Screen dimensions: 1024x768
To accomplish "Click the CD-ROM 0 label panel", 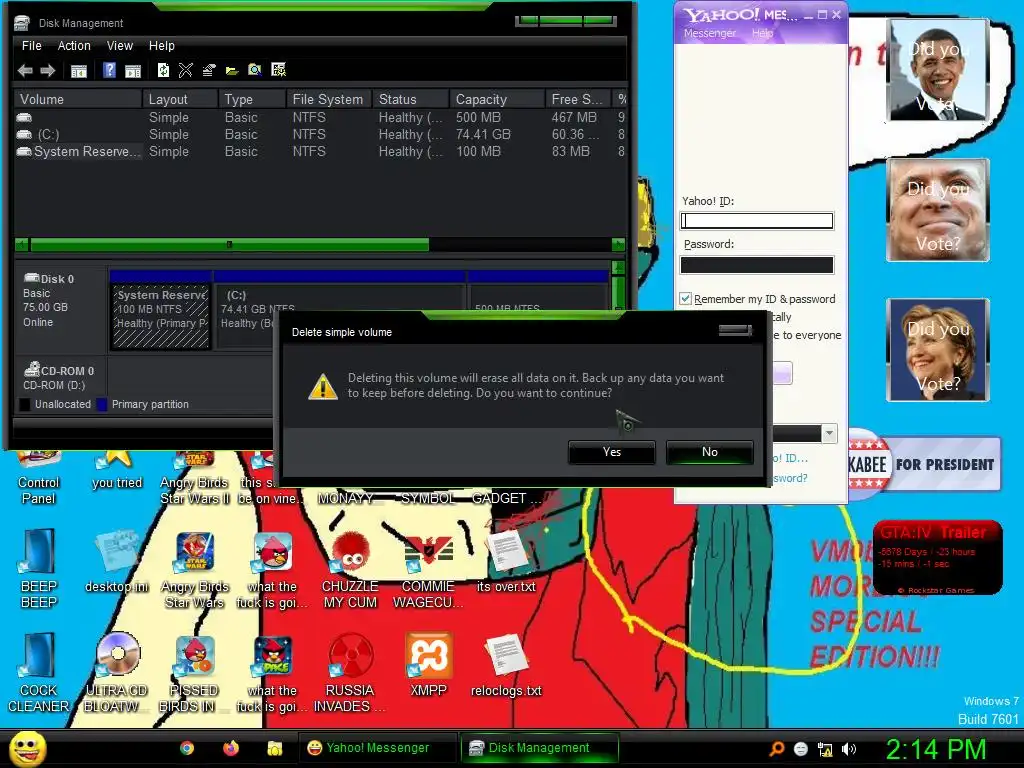I will [x=62, y=377].
